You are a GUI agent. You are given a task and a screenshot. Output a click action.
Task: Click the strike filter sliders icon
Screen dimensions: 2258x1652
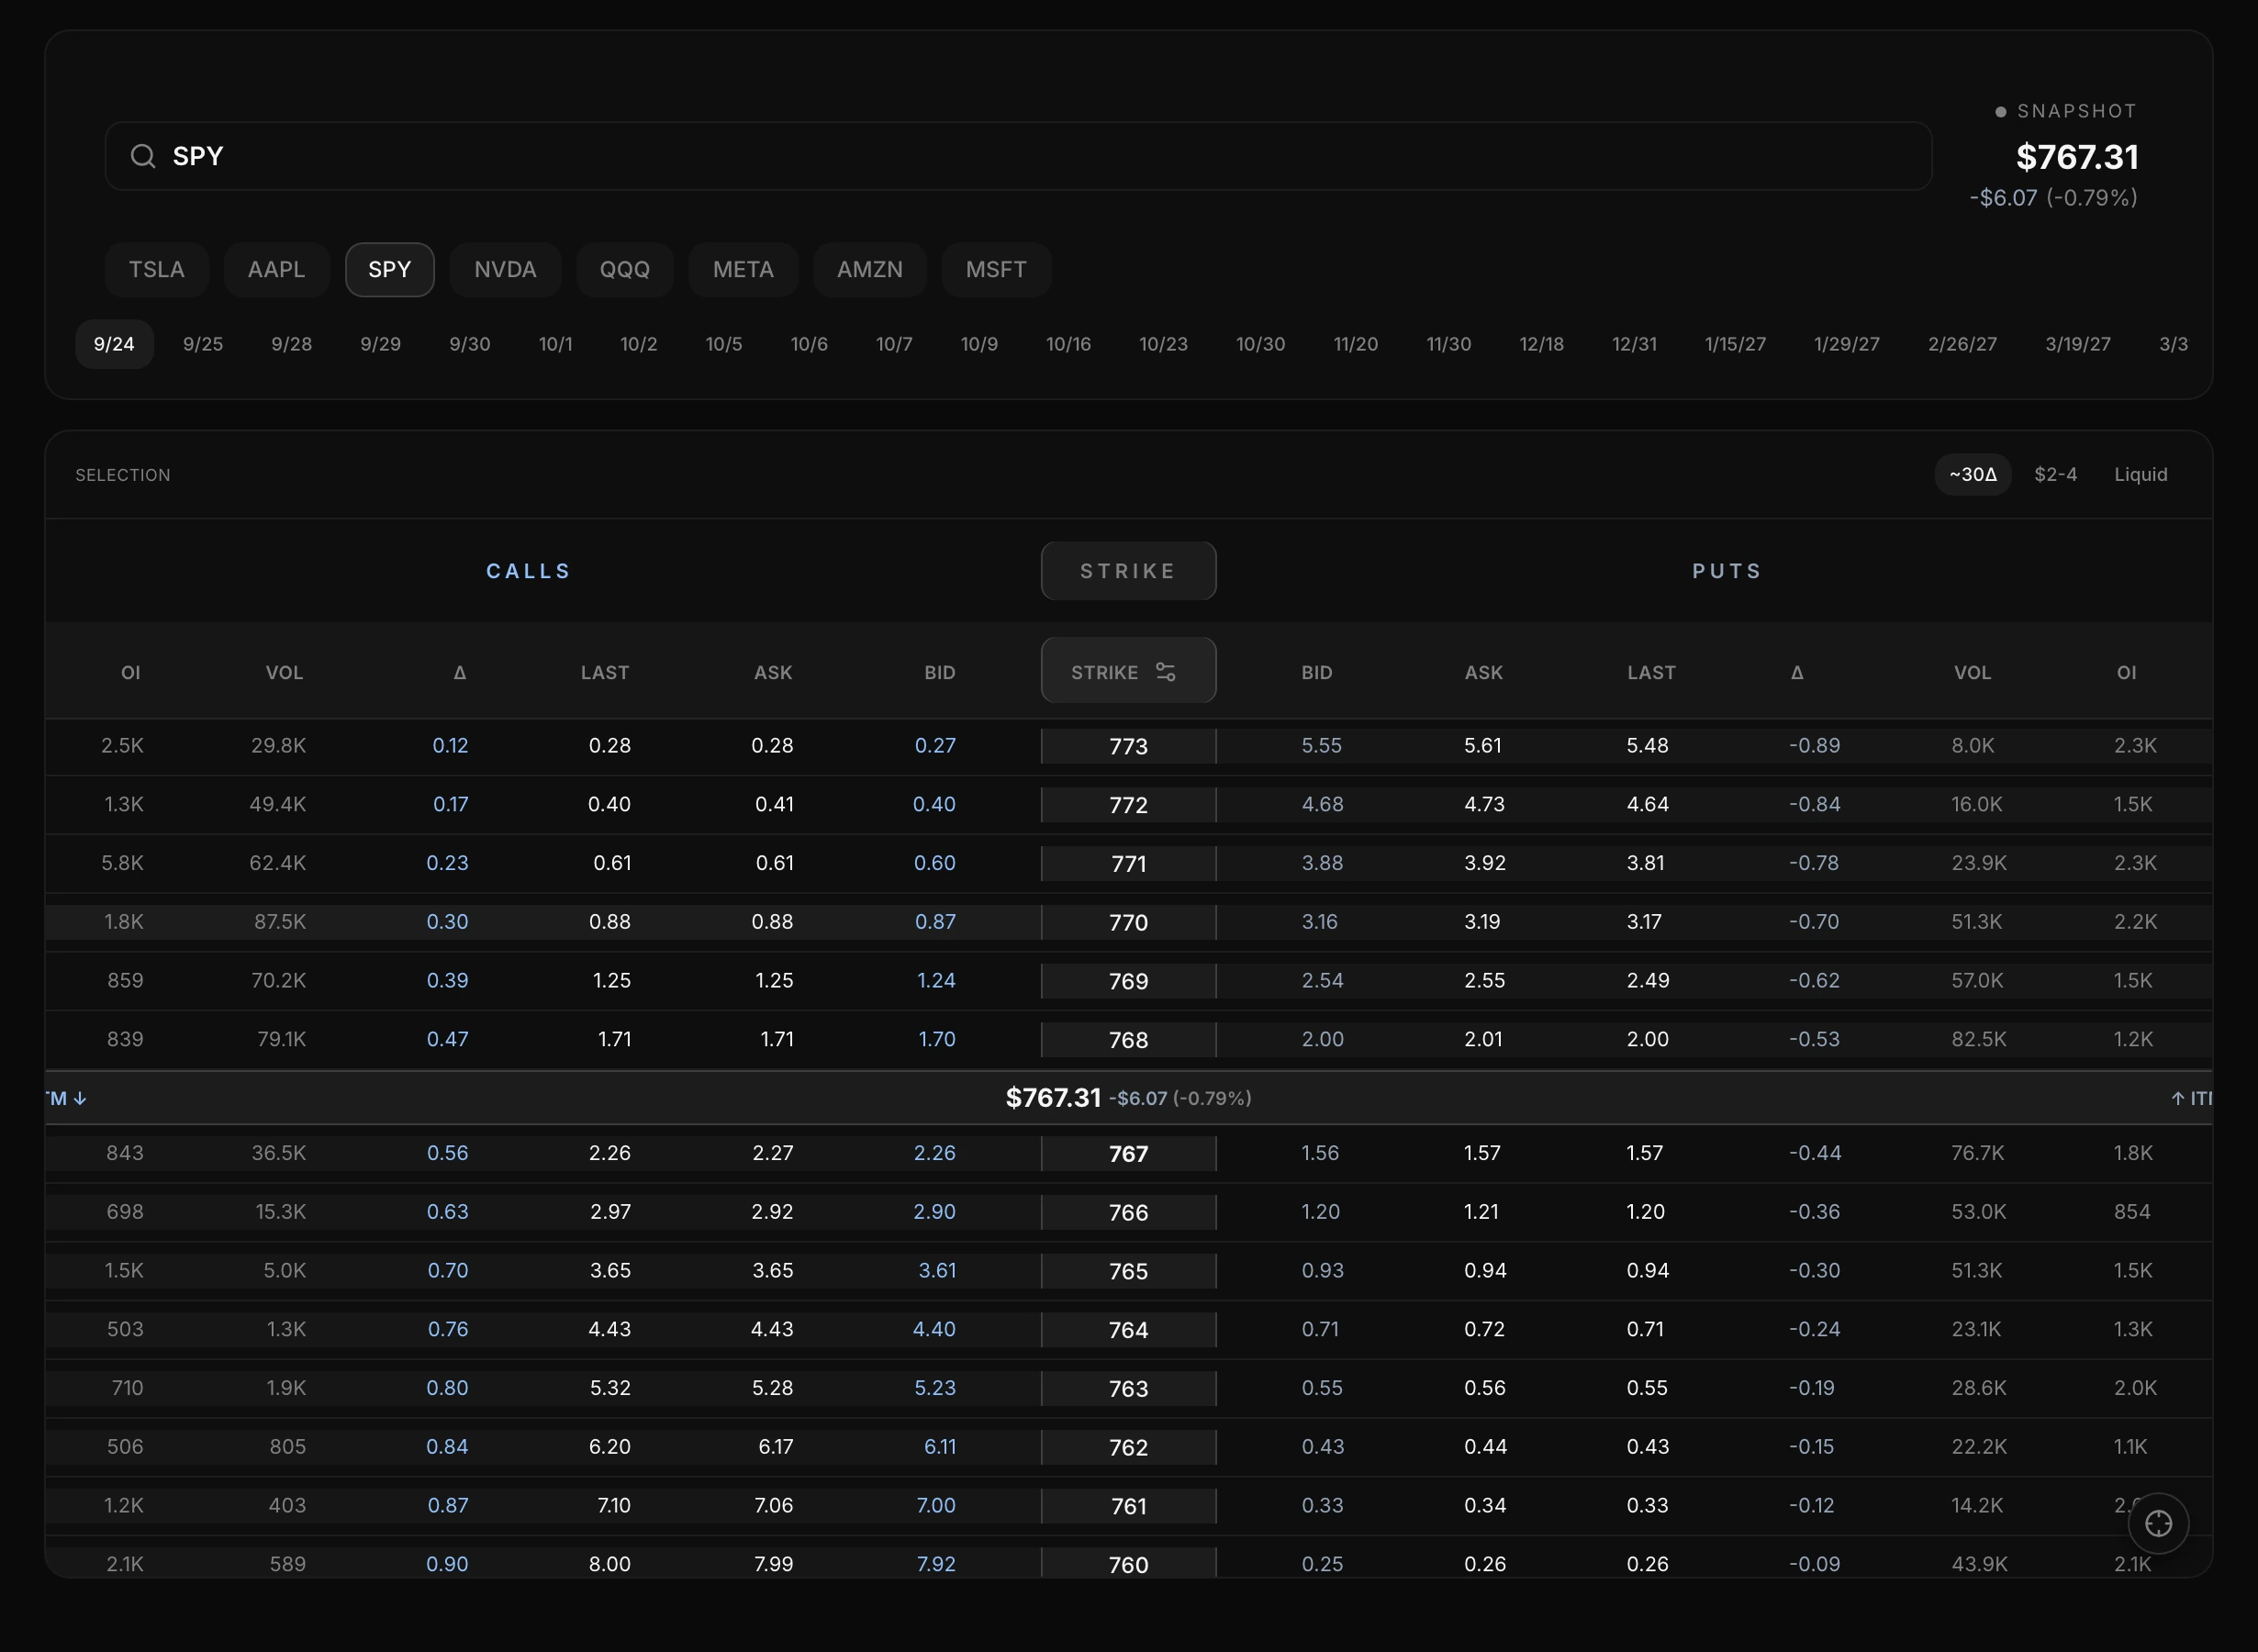[x=1165, y=672]
